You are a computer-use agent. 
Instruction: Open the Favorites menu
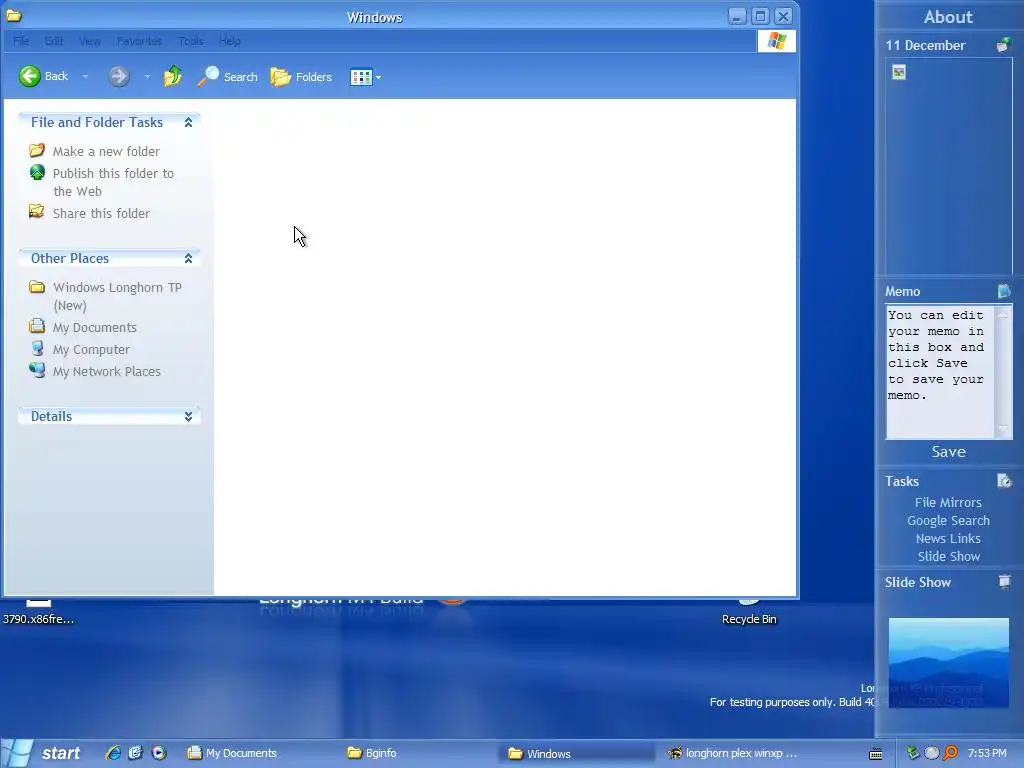[x=139, y=41]
